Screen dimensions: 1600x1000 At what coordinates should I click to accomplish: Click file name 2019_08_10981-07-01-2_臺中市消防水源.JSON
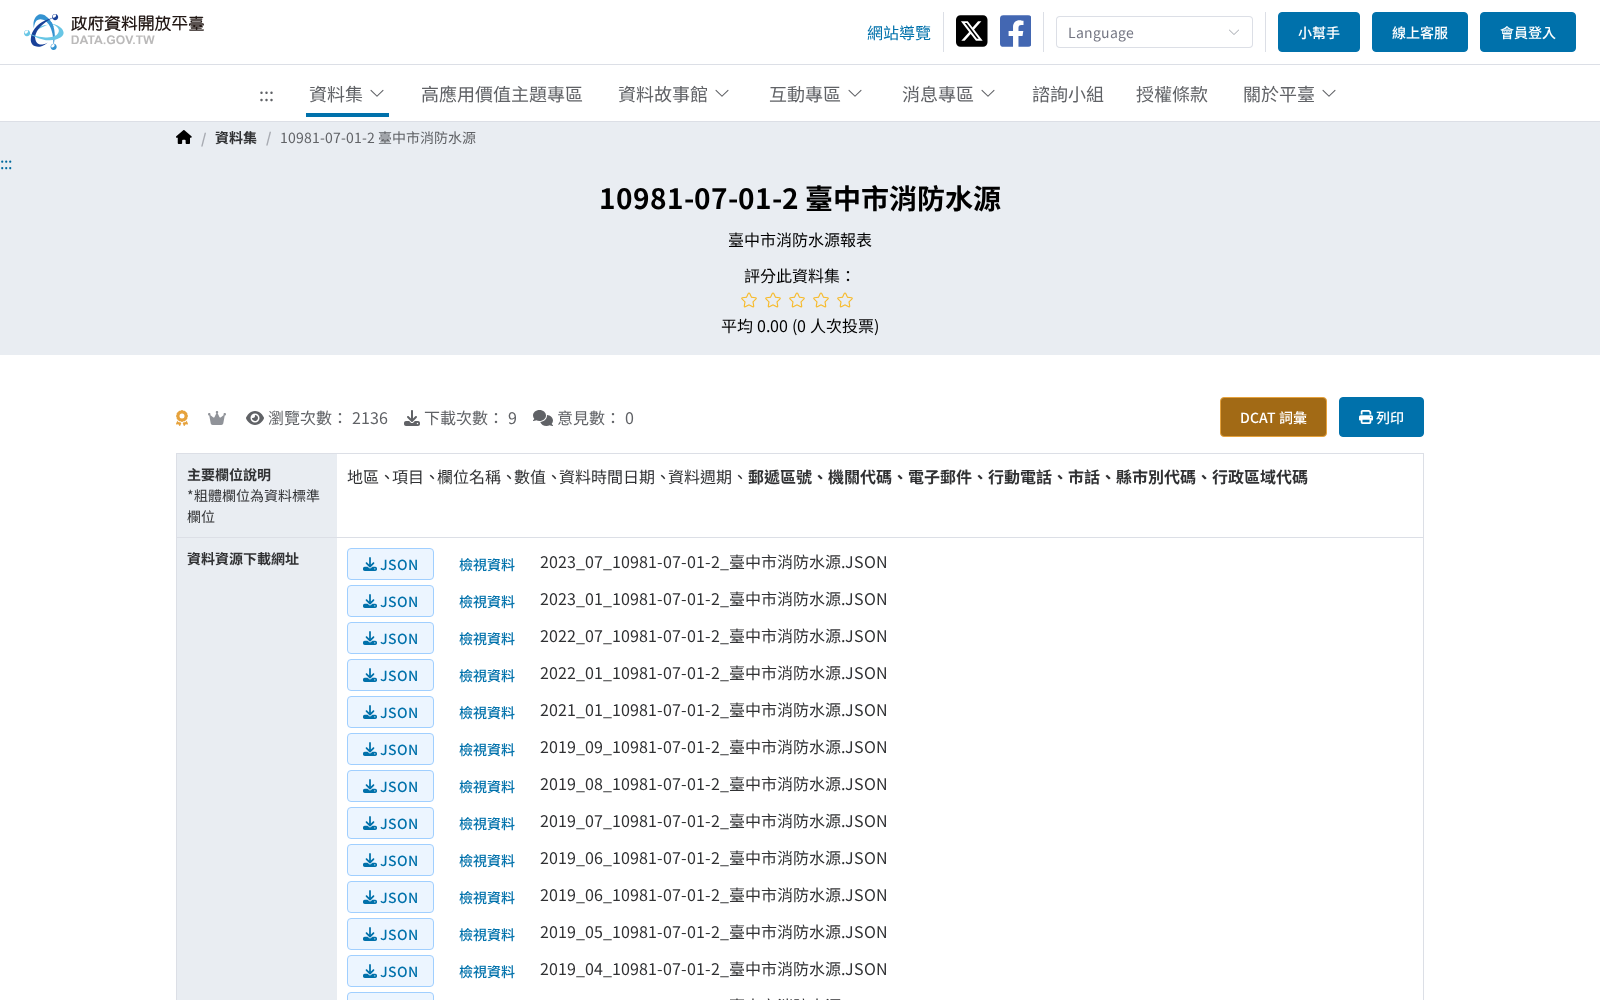click(714, 784)
